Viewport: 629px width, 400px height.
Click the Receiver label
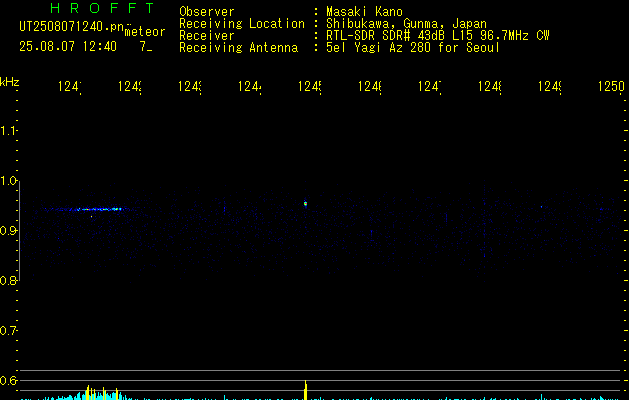tap(207, 36)
